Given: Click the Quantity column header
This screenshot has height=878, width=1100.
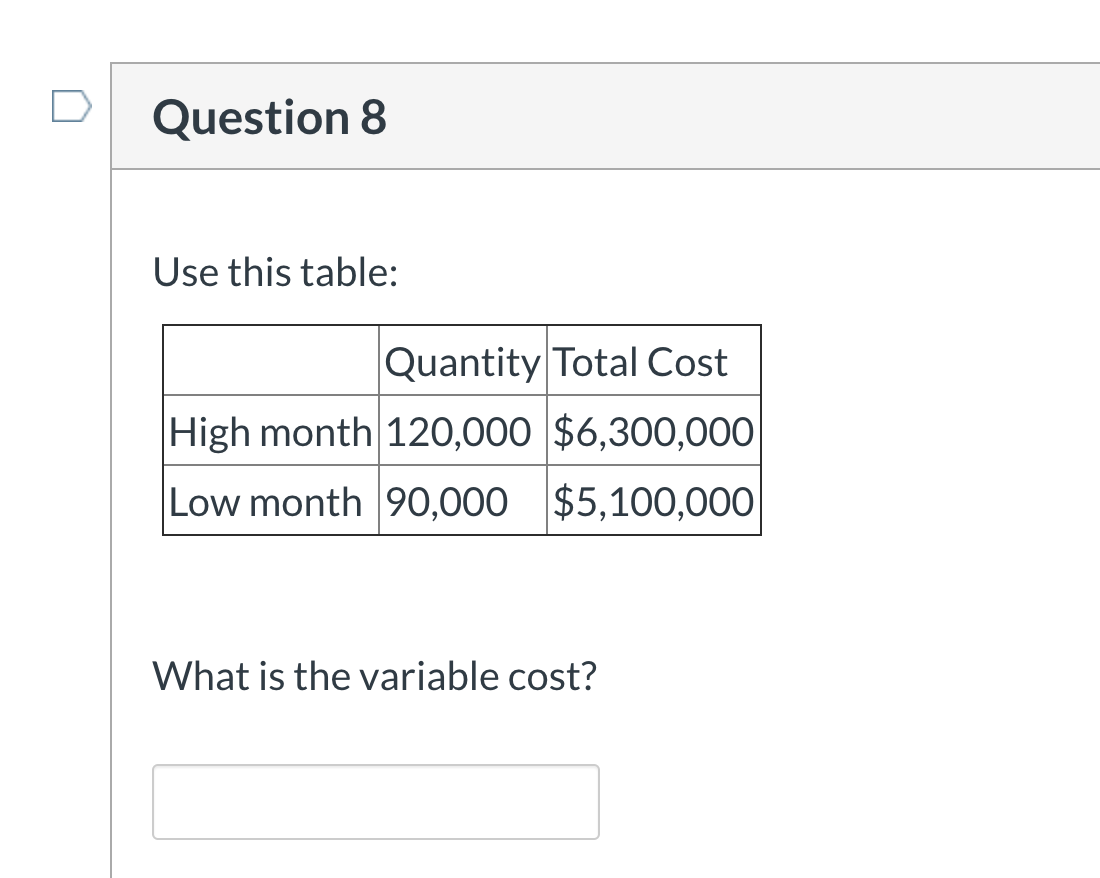Looking at the screenshot, I should pos(462,361).
